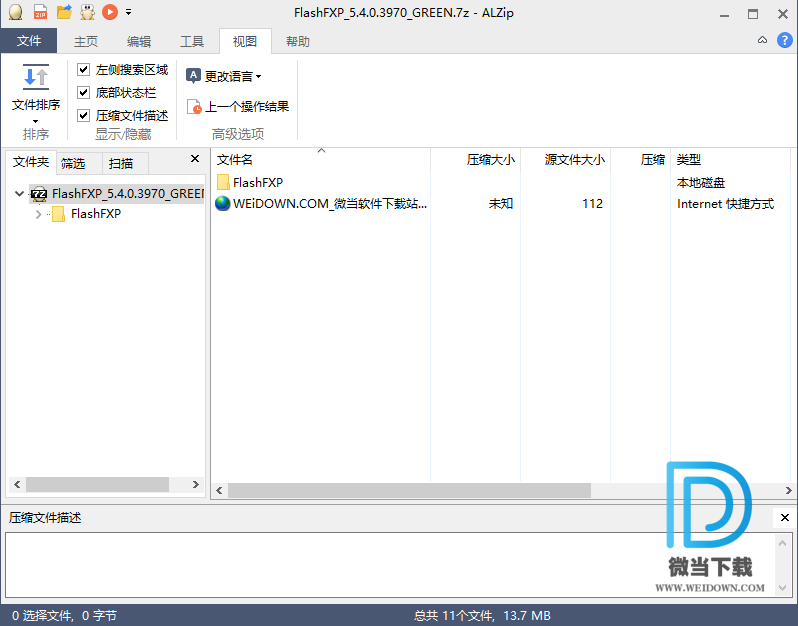Screen dimensions: 798x626
Task: Select FlashFXP folder row in file list
Action: click(x=500, y=182)
